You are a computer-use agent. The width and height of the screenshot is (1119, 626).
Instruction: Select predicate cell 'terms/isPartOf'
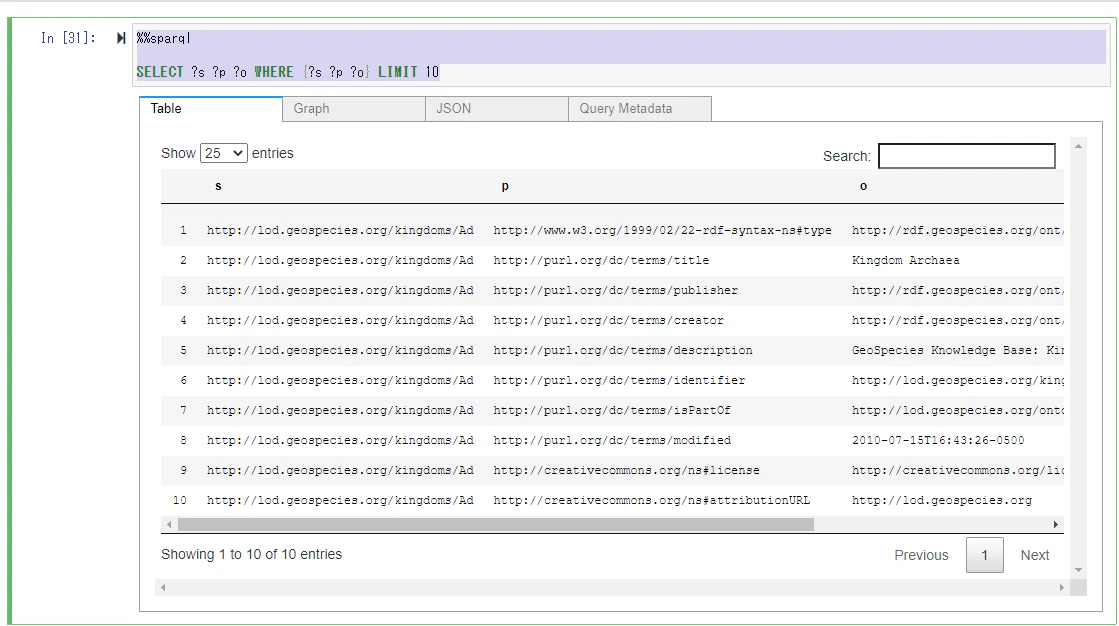(612, 410)
